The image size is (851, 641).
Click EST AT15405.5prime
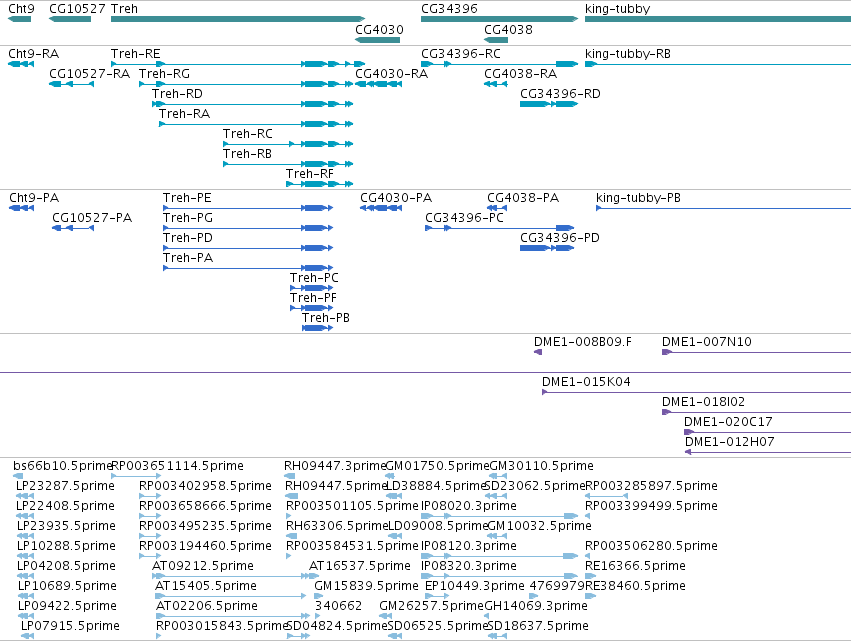(231, 596)
